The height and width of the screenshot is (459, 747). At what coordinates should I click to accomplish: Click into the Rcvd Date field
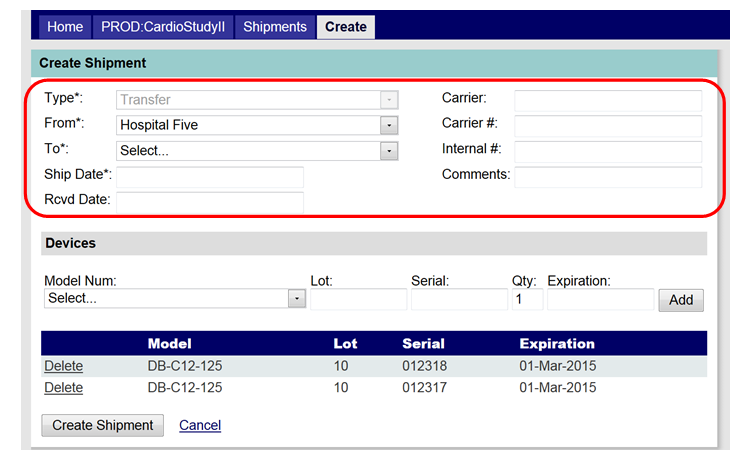[210, 202]
